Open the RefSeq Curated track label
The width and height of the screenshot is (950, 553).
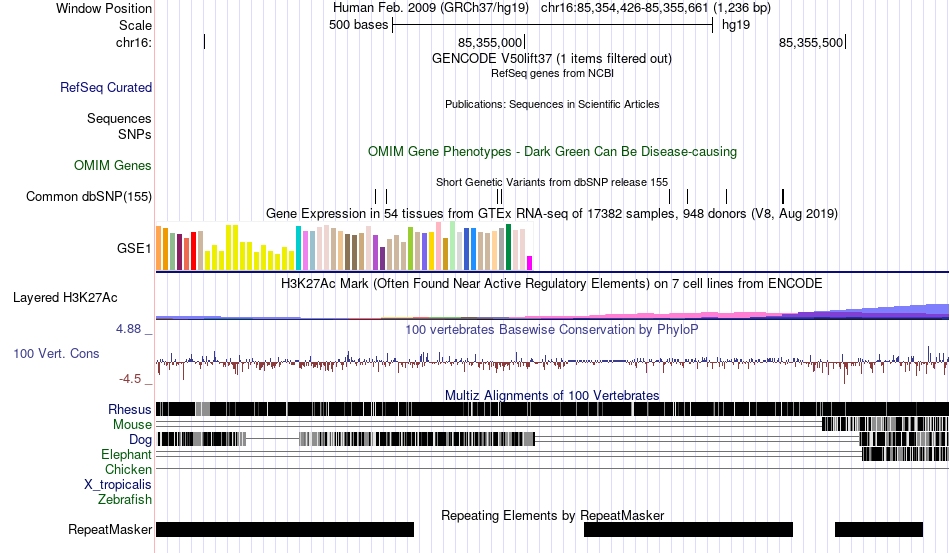click(105, 87)
